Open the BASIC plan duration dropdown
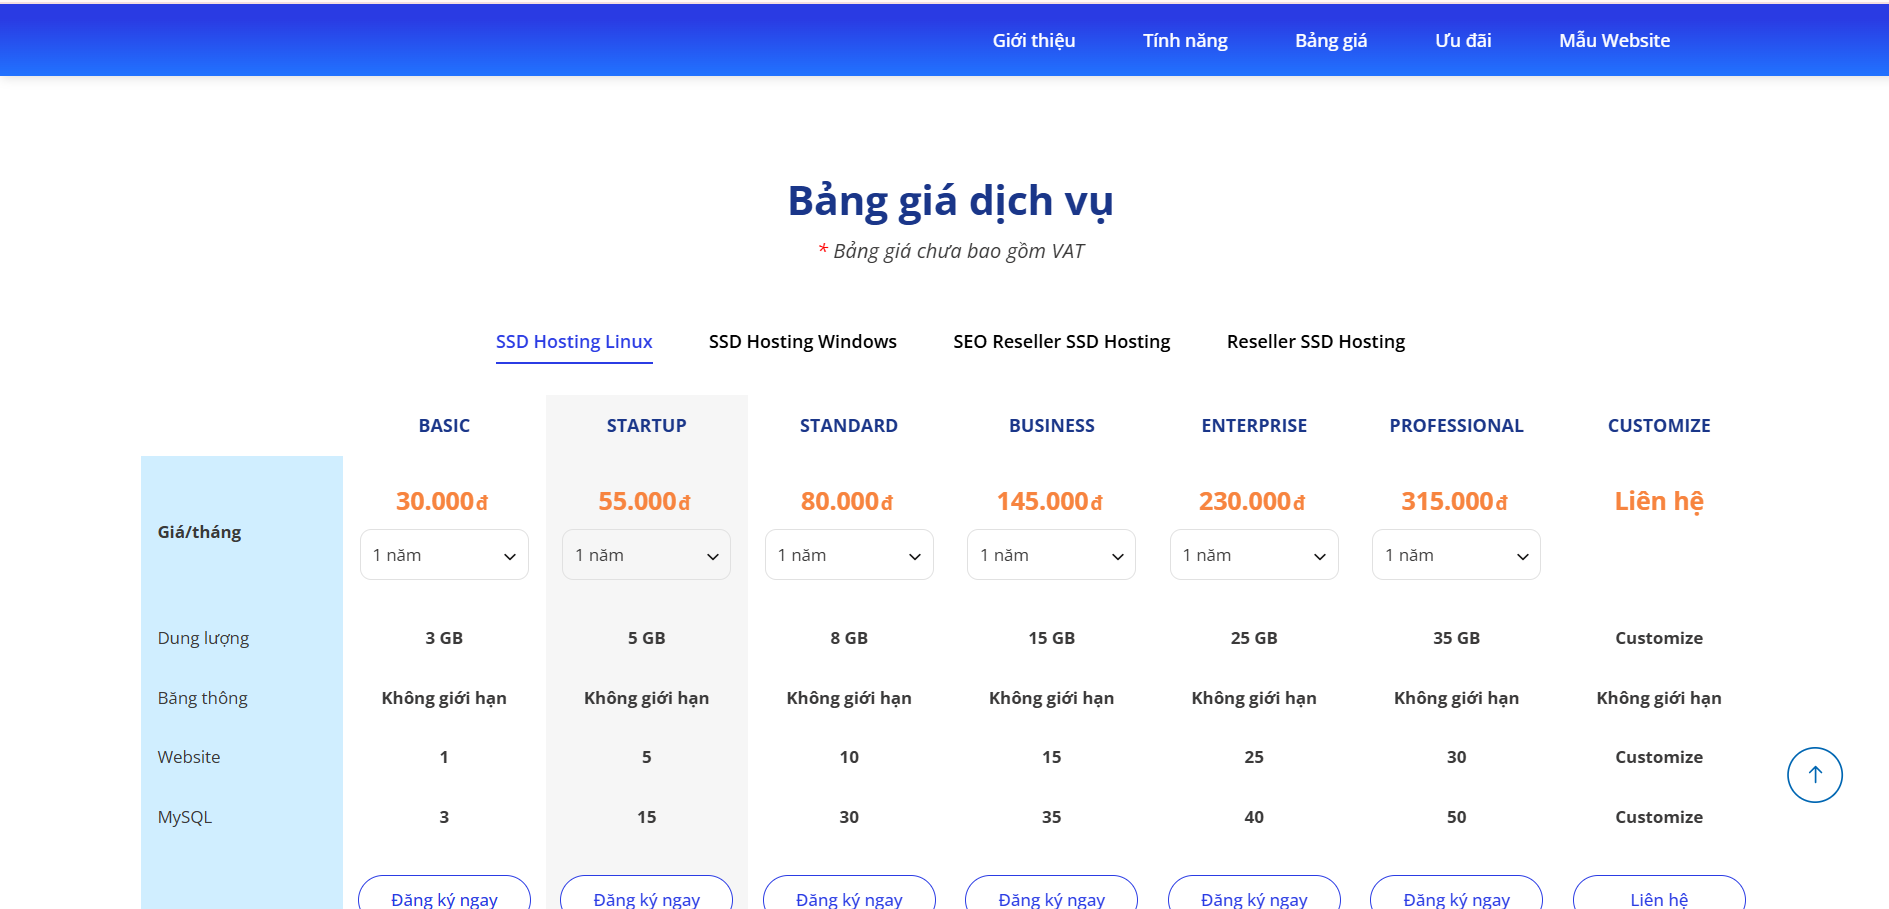The height and width of the screenshot is (909, 1889). 444,555
